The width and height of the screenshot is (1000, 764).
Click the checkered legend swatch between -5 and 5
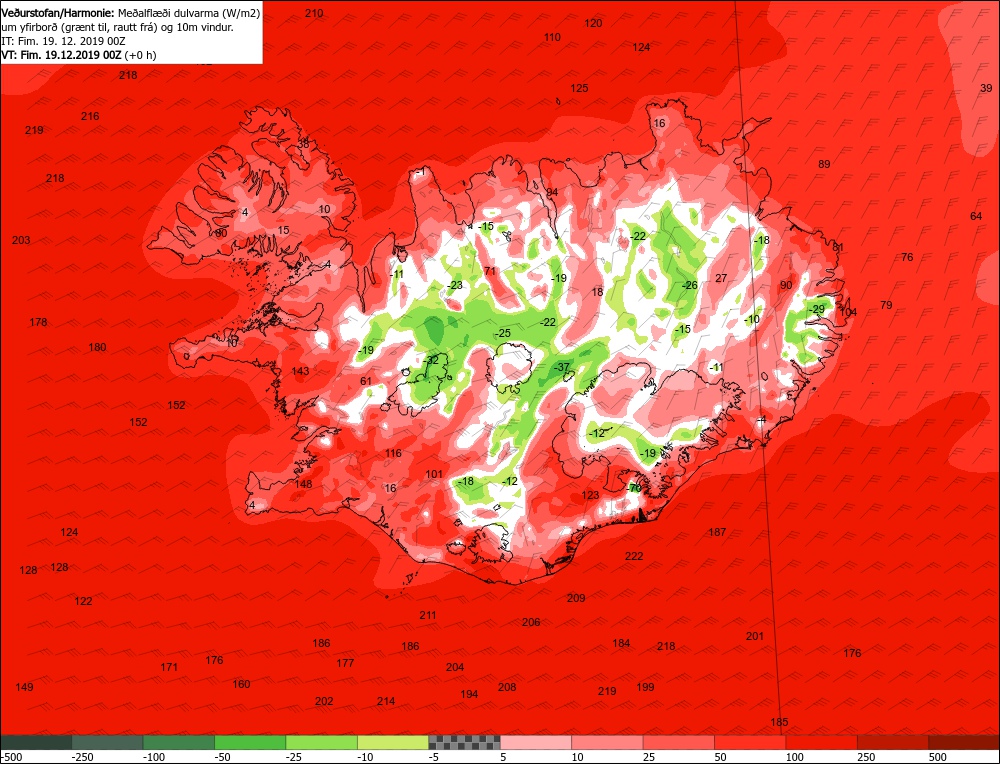tap(465, 742)
